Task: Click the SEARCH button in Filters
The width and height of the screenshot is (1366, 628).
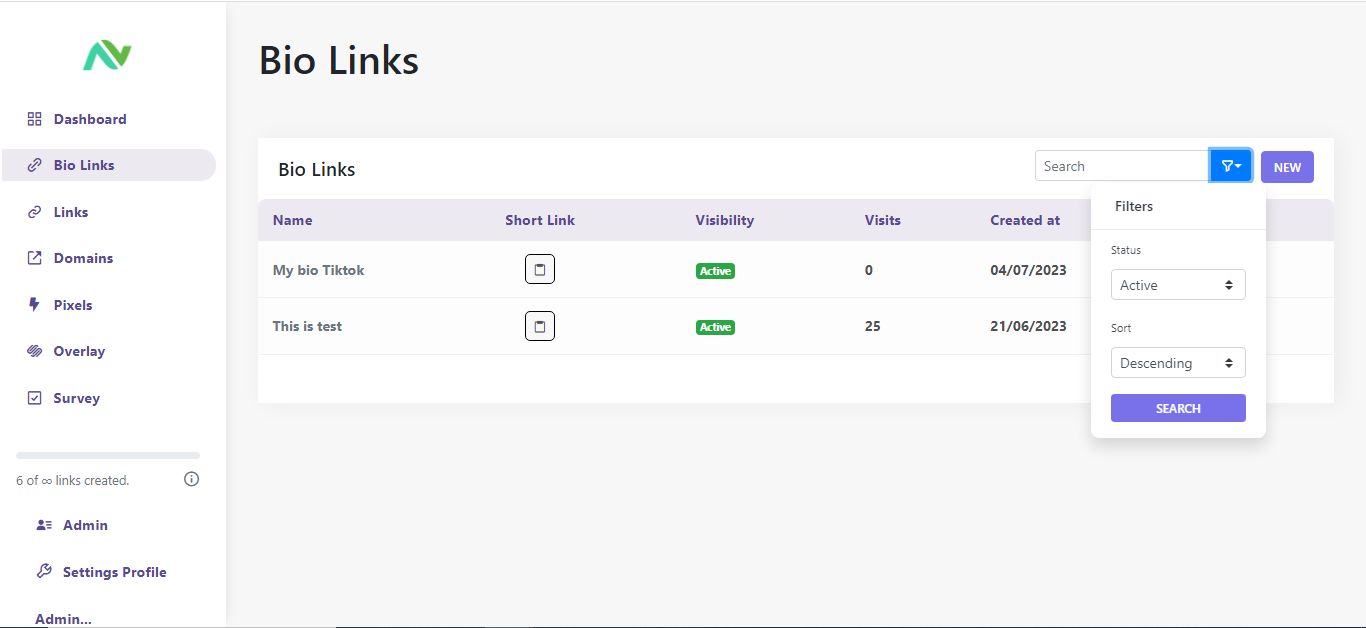Action: 1178,408
